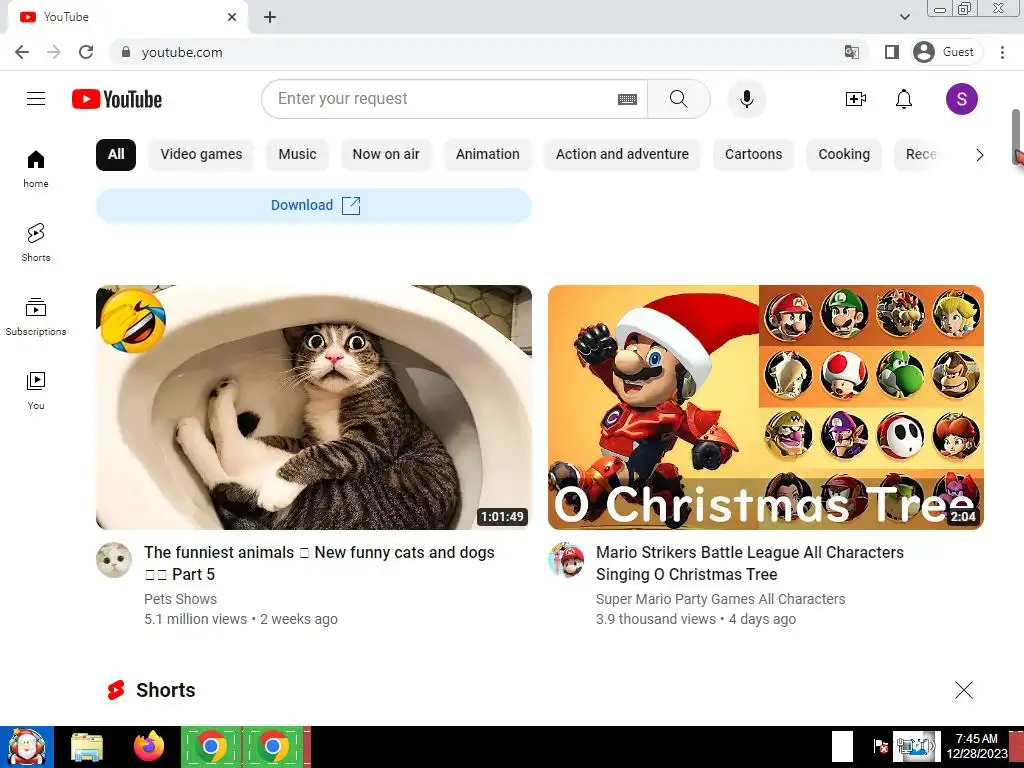Reload the page with the refresh icon
The image size is (1024, 768).
click(x=86, y=52)
